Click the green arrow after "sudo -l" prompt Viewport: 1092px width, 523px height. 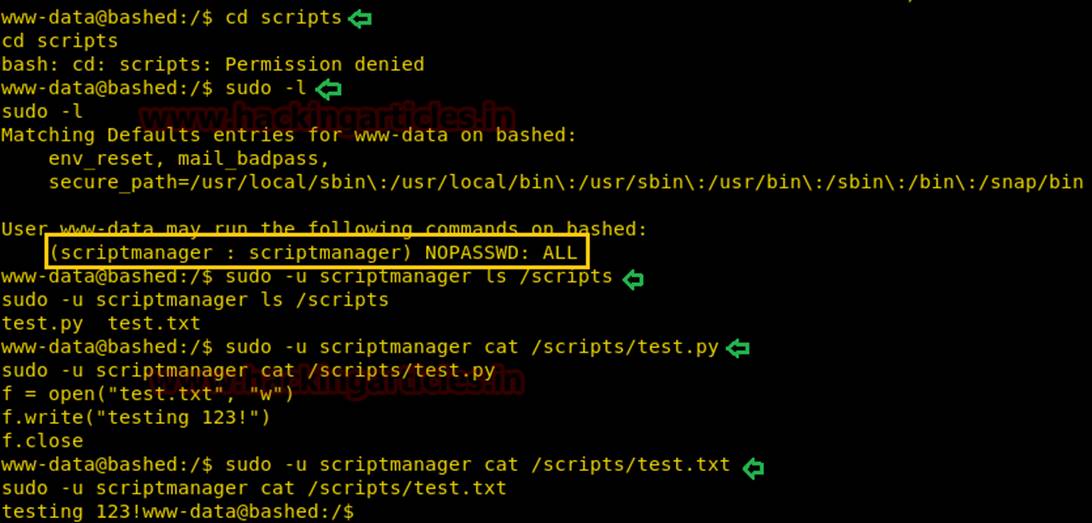(x=327, y=88)
